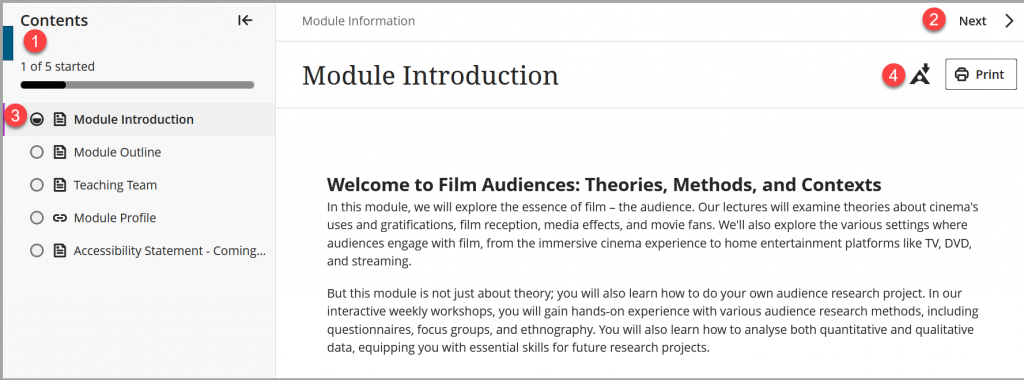The image size is (1024, 380).
Task: Click the Next text link
Action: (x=972, y=21)
